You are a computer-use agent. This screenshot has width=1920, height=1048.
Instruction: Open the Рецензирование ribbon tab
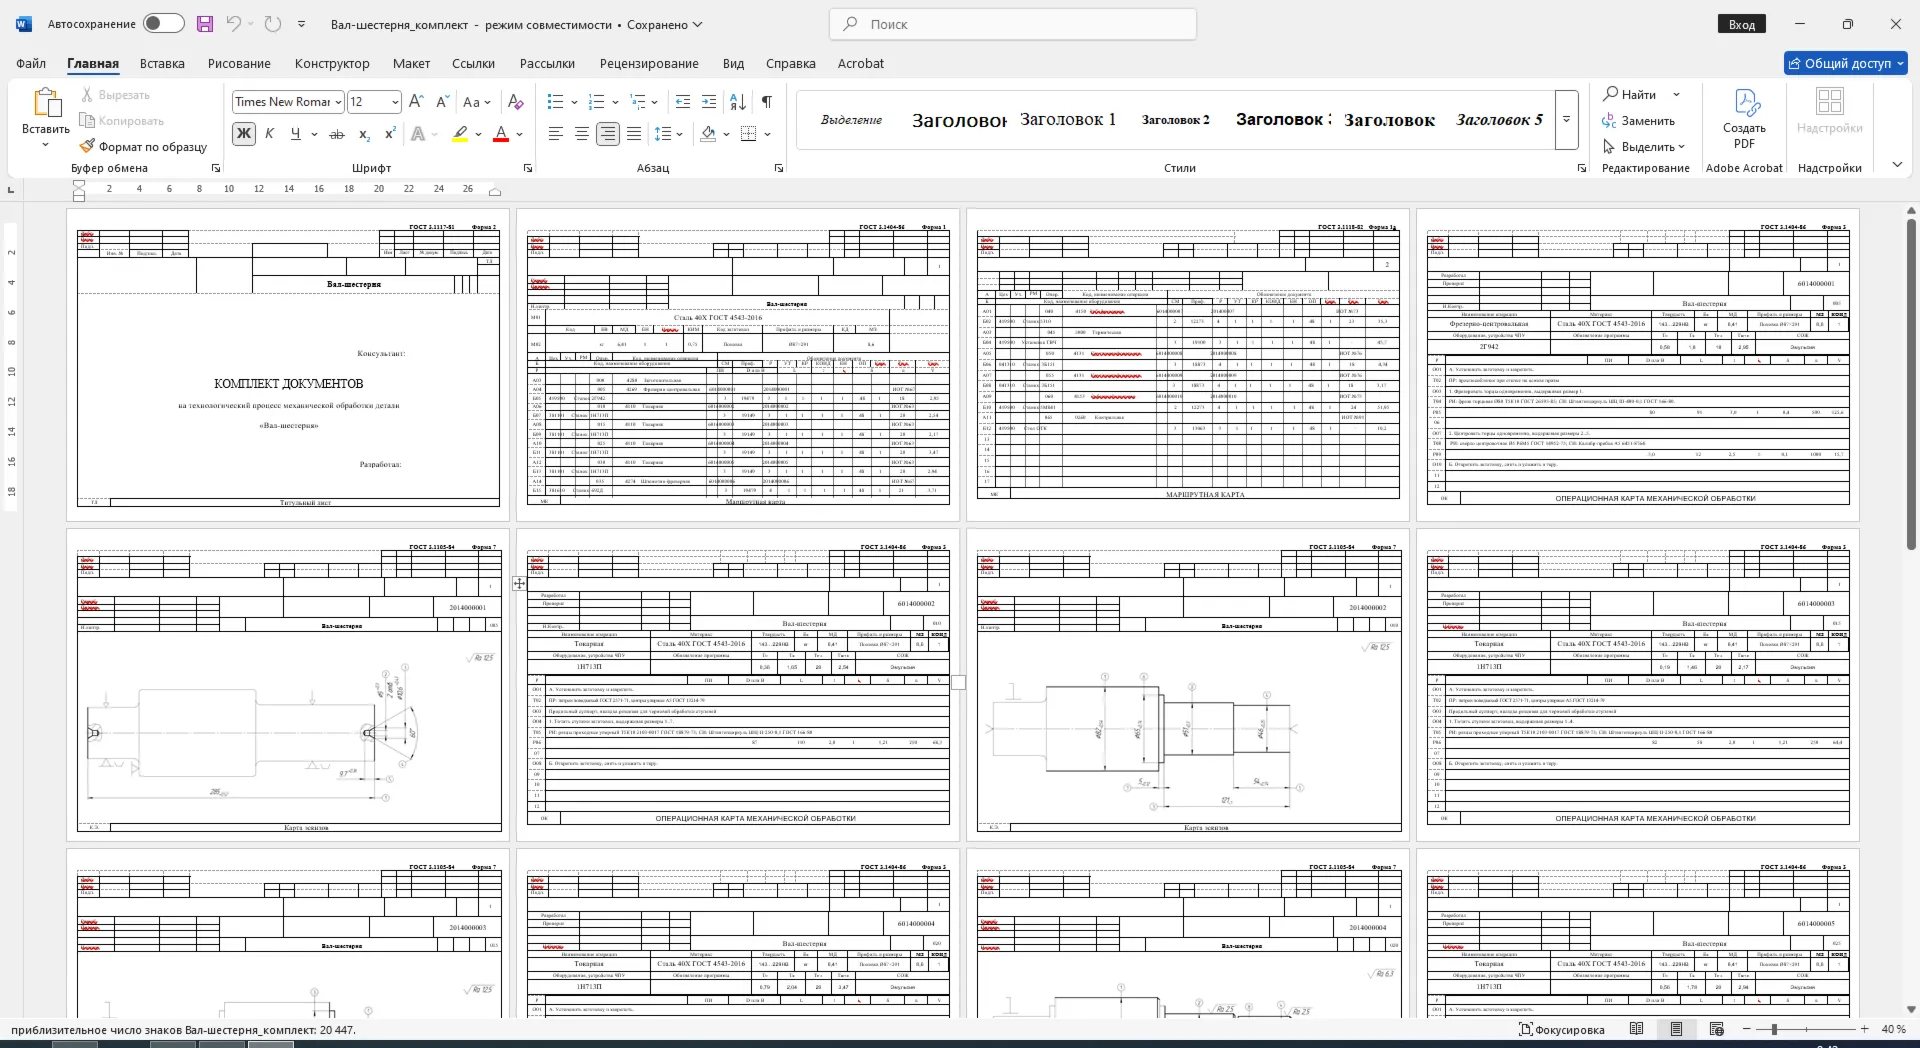coord(649,63)
